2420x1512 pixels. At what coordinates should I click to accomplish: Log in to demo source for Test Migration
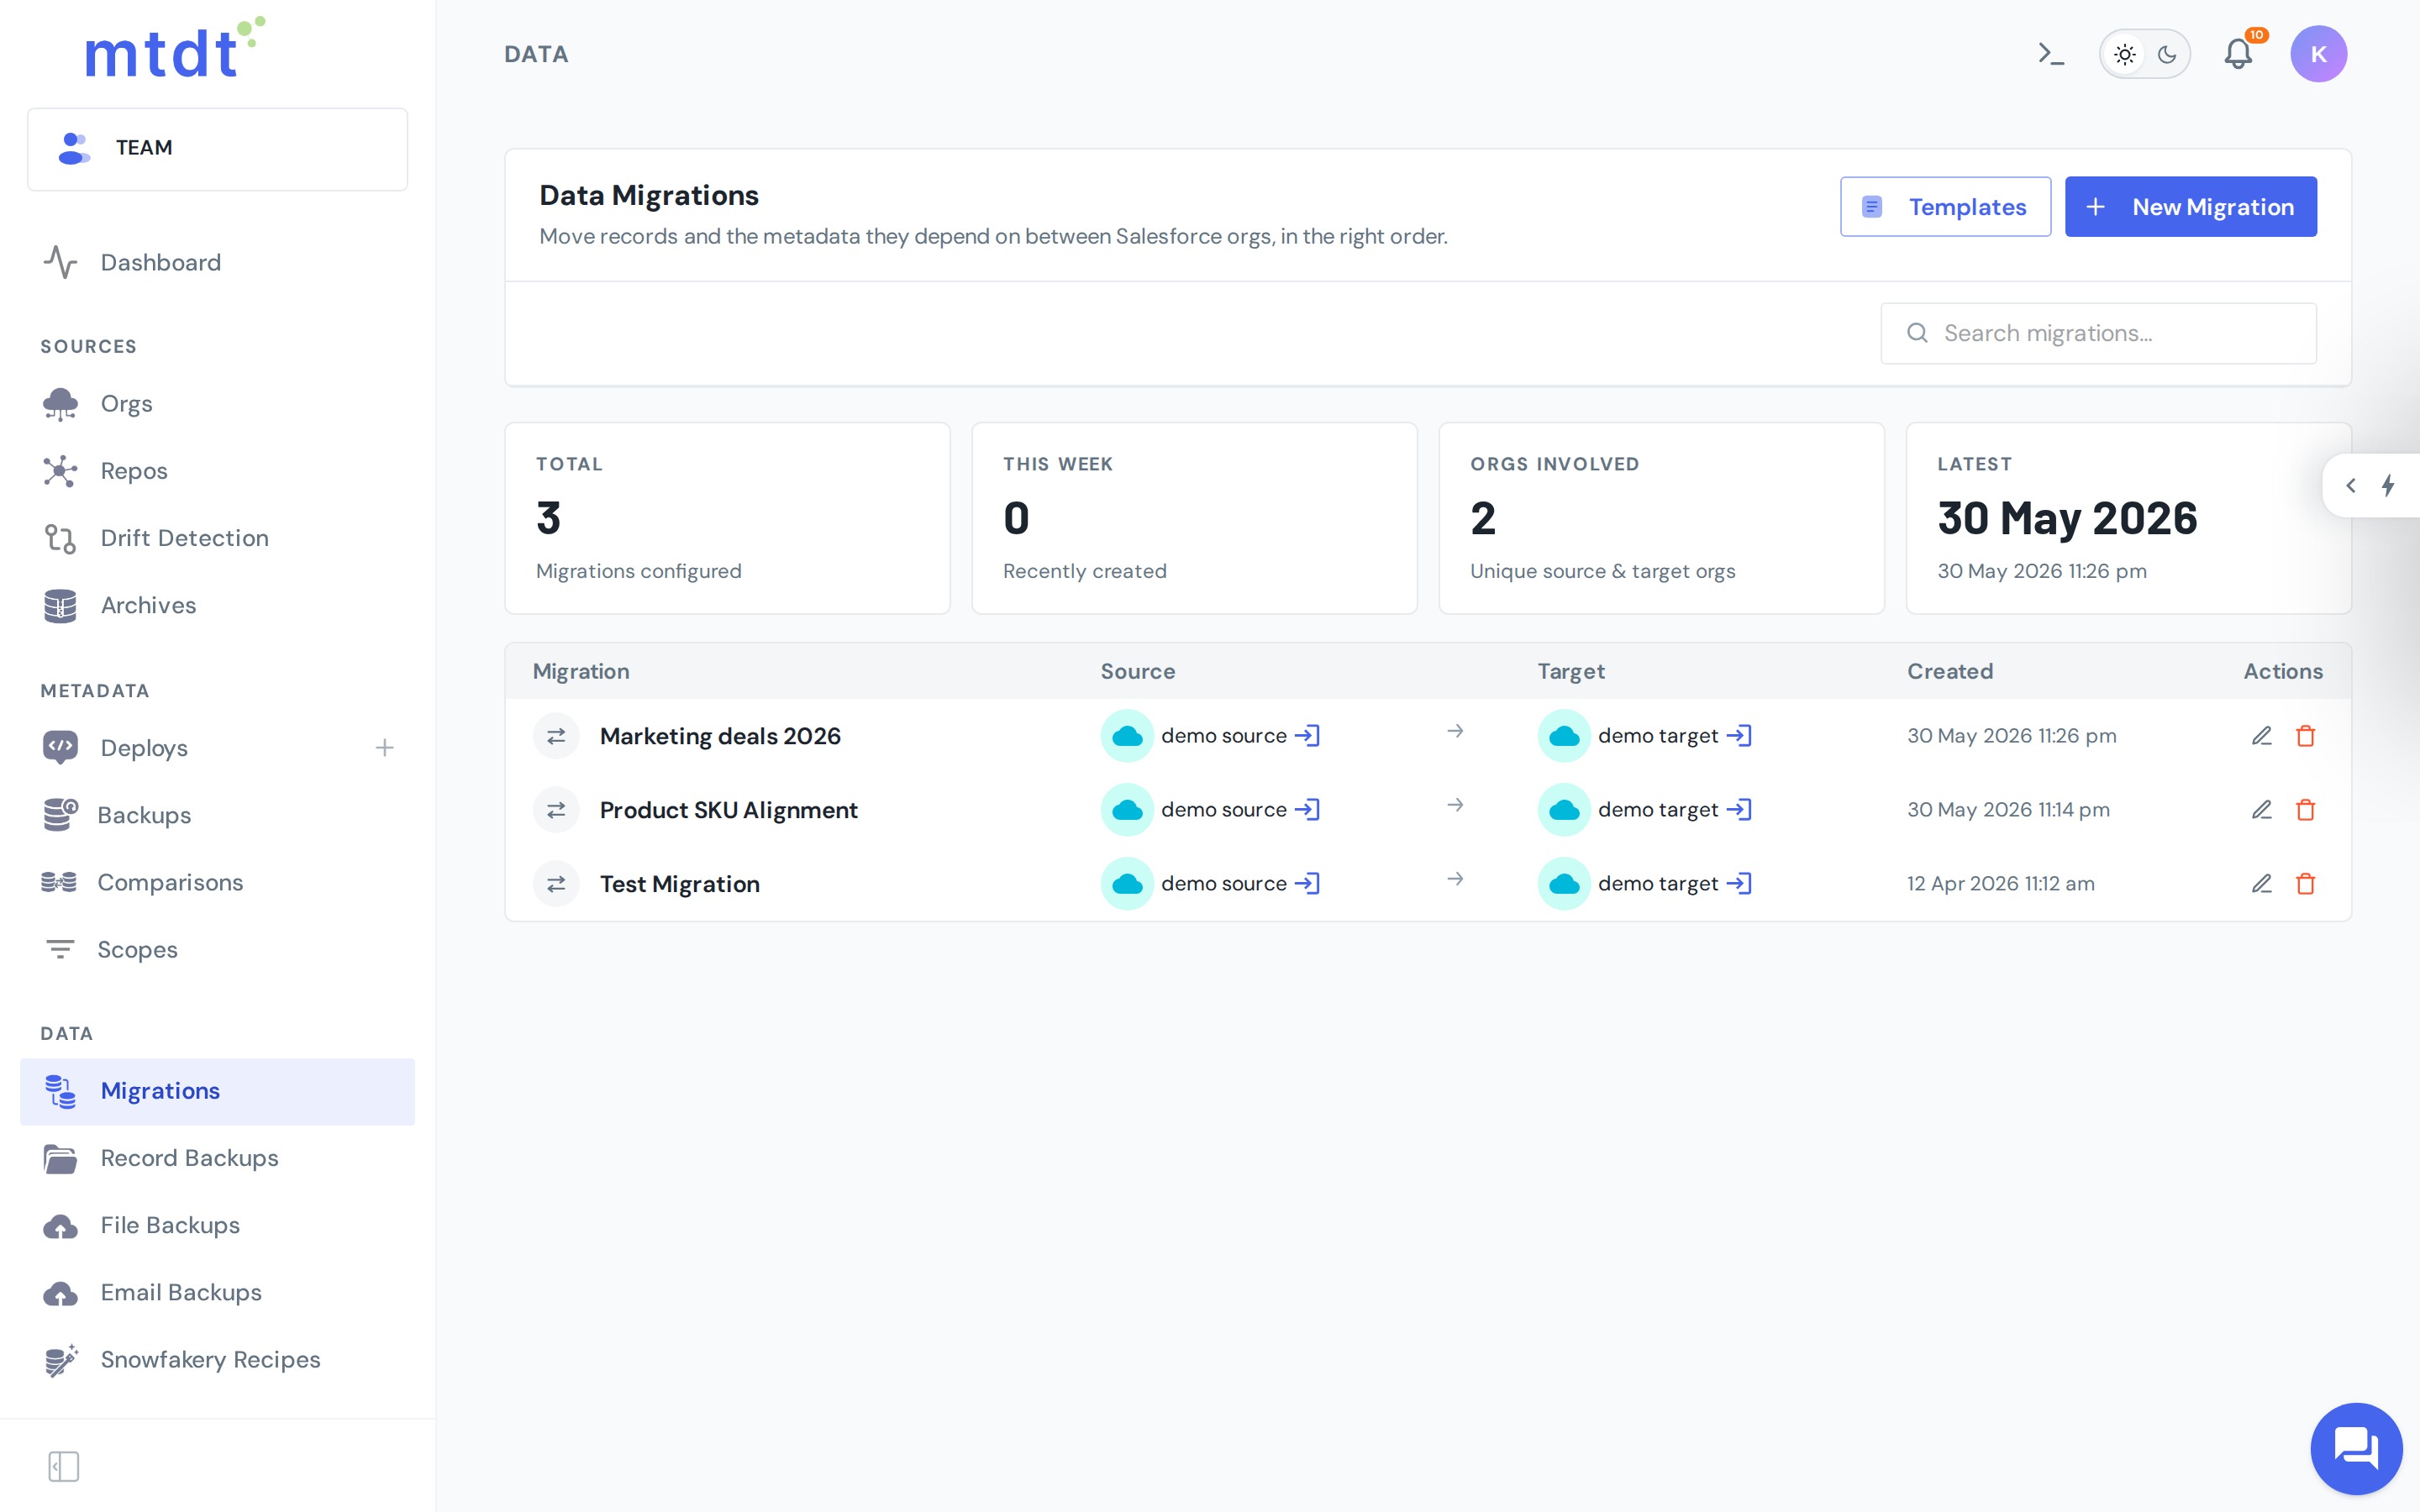[1308, 884]
